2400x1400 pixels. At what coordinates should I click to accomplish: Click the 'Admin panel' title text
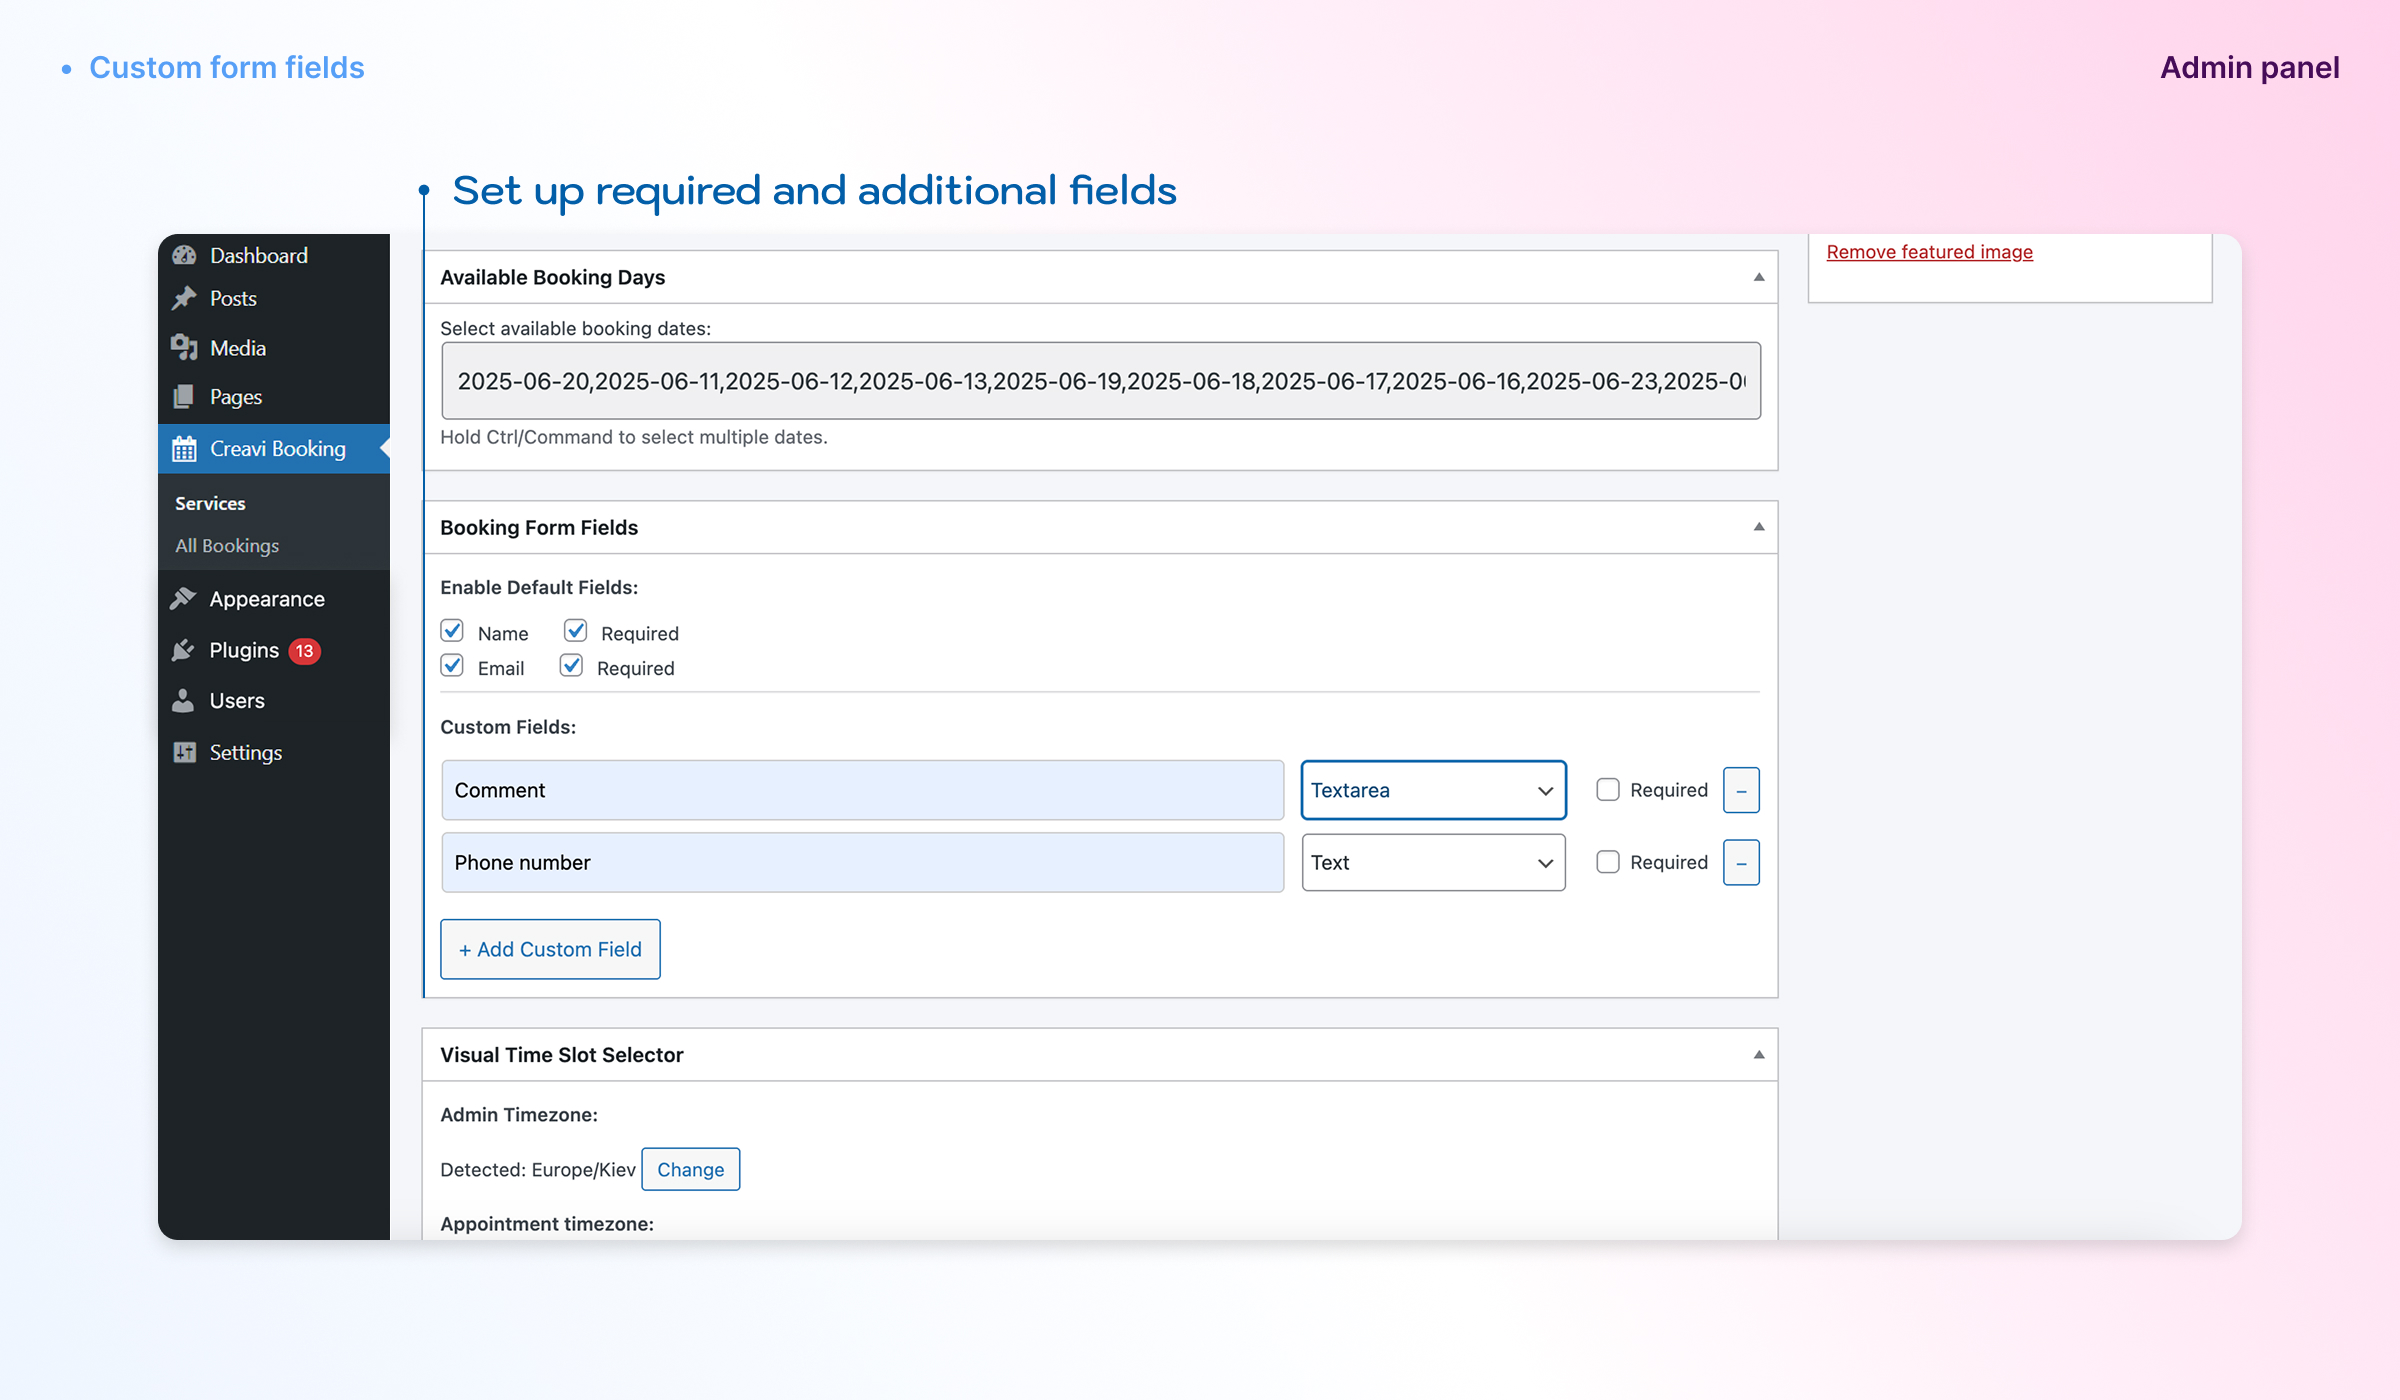(x=2250, y=67)
